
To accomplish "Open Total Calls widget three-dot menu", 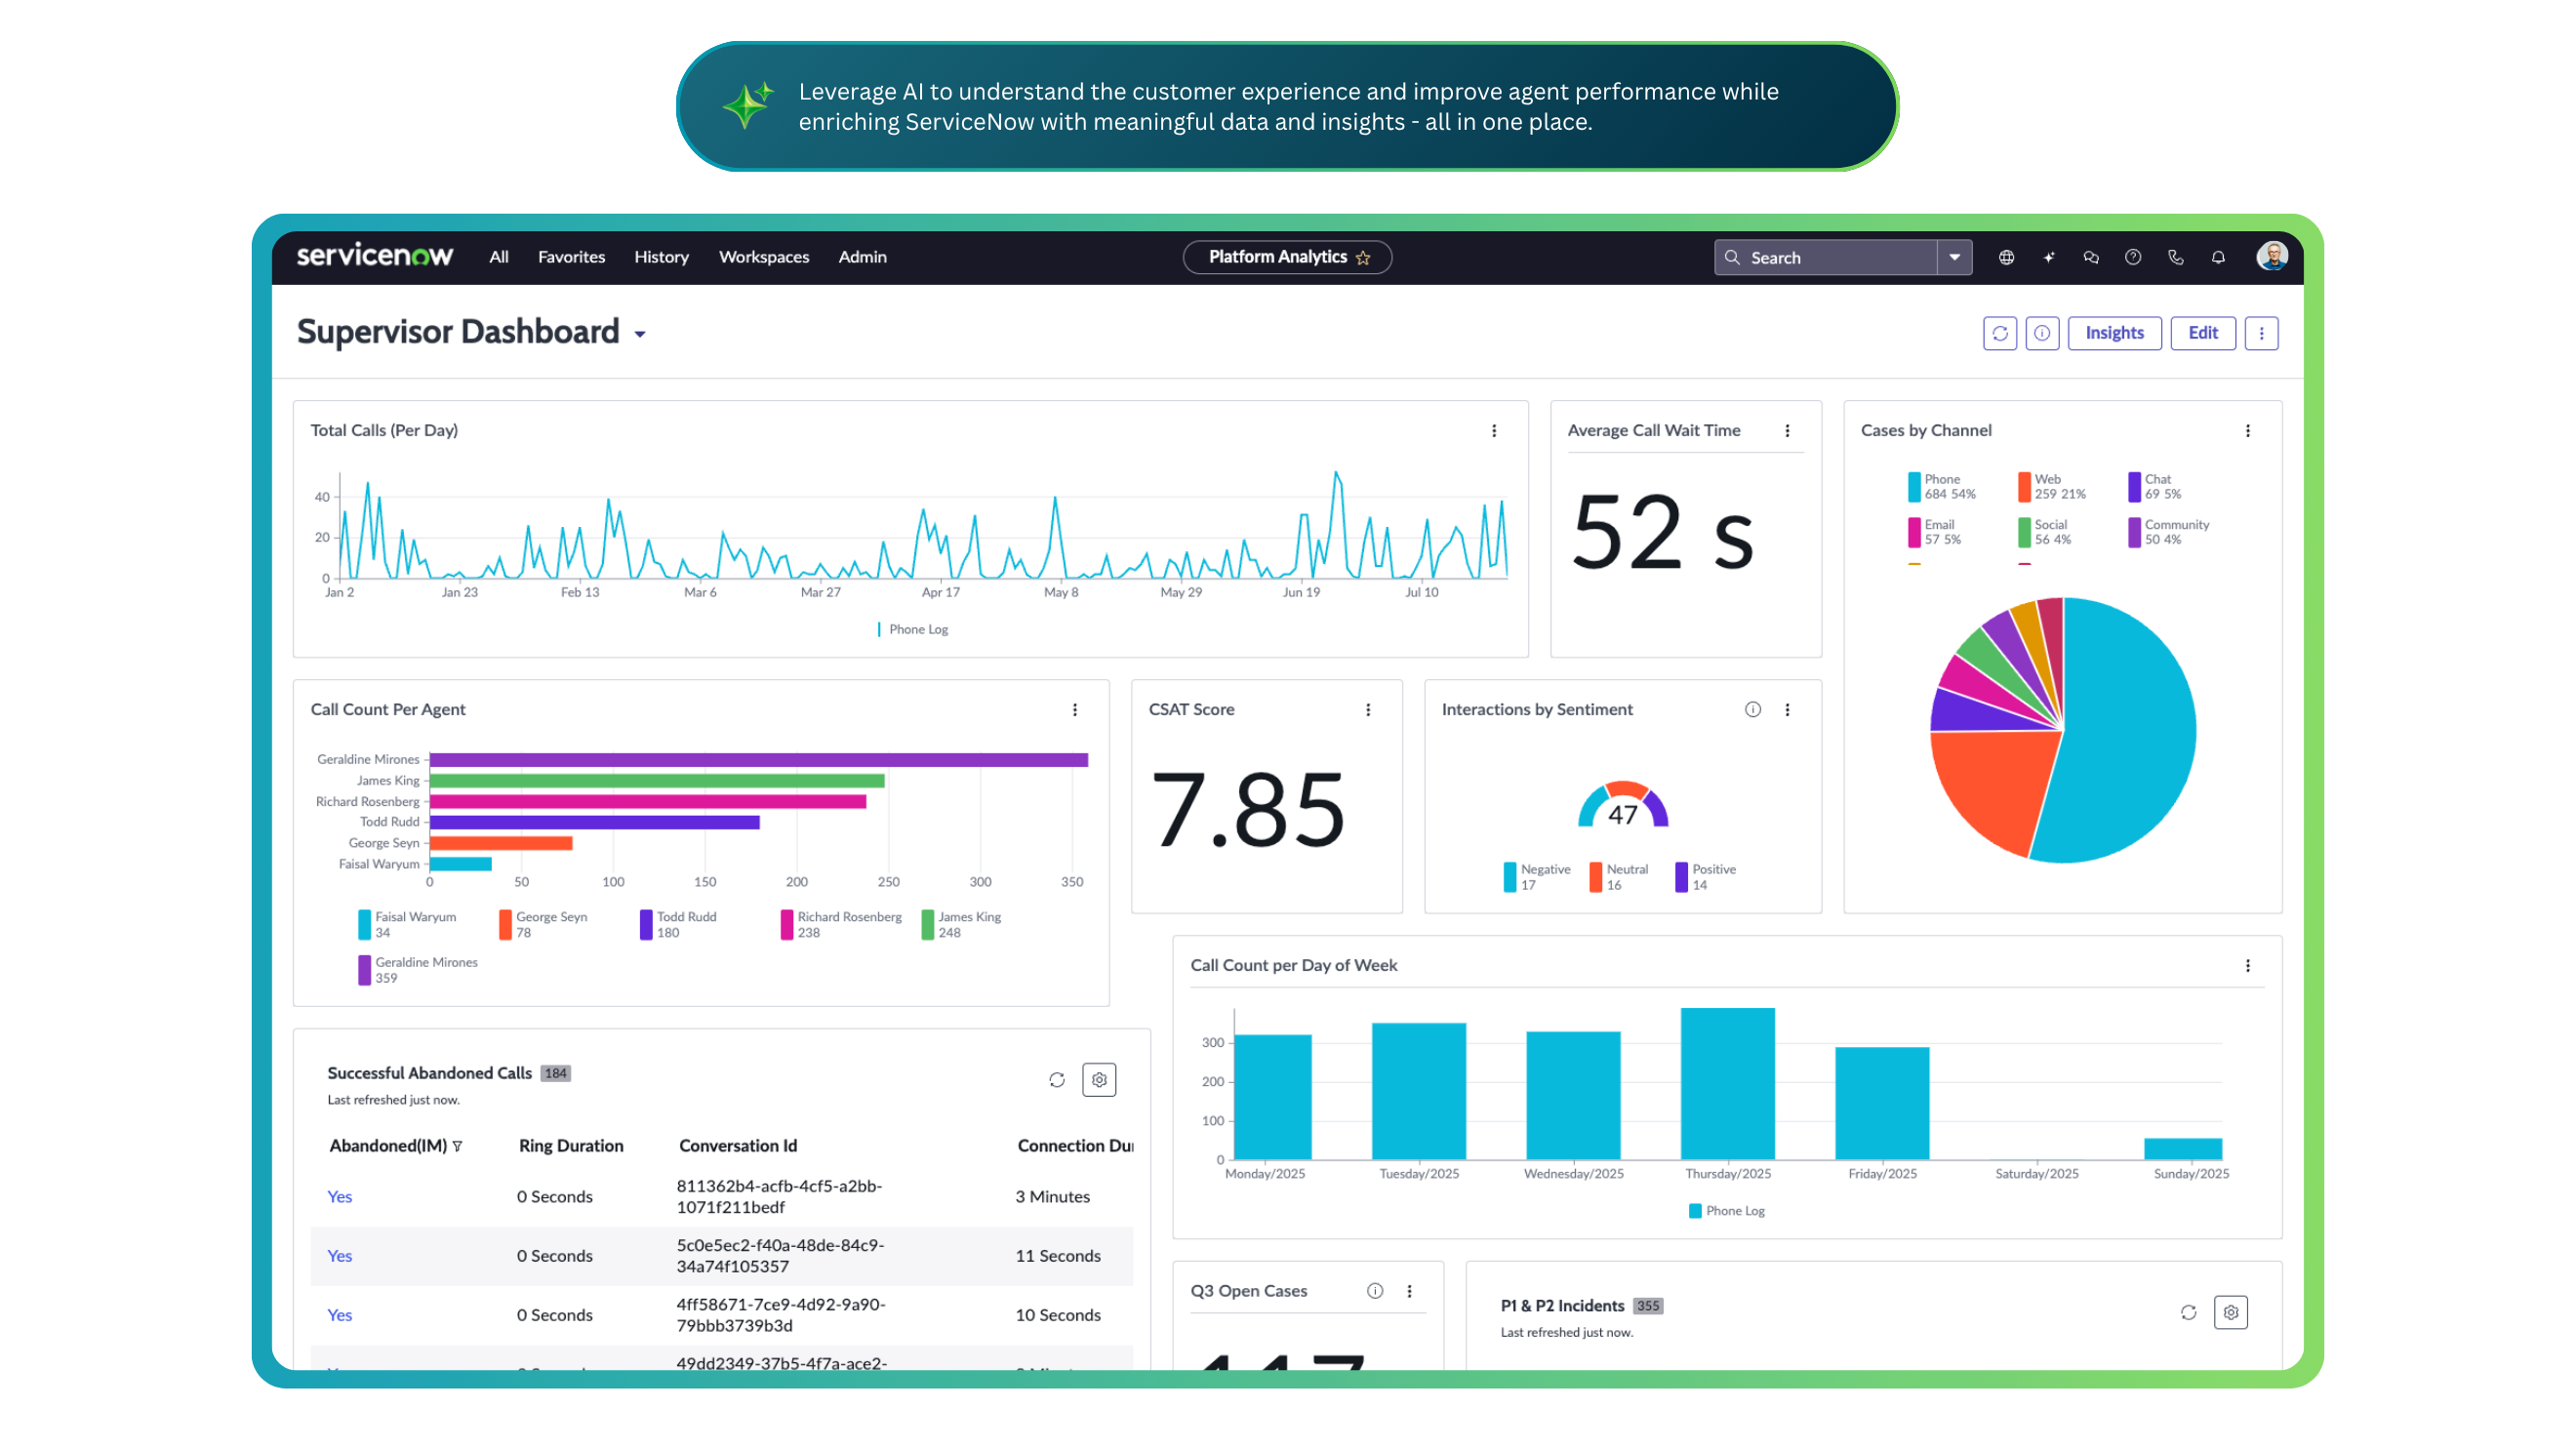I will pyautogui.click(x=1494, y=431).
